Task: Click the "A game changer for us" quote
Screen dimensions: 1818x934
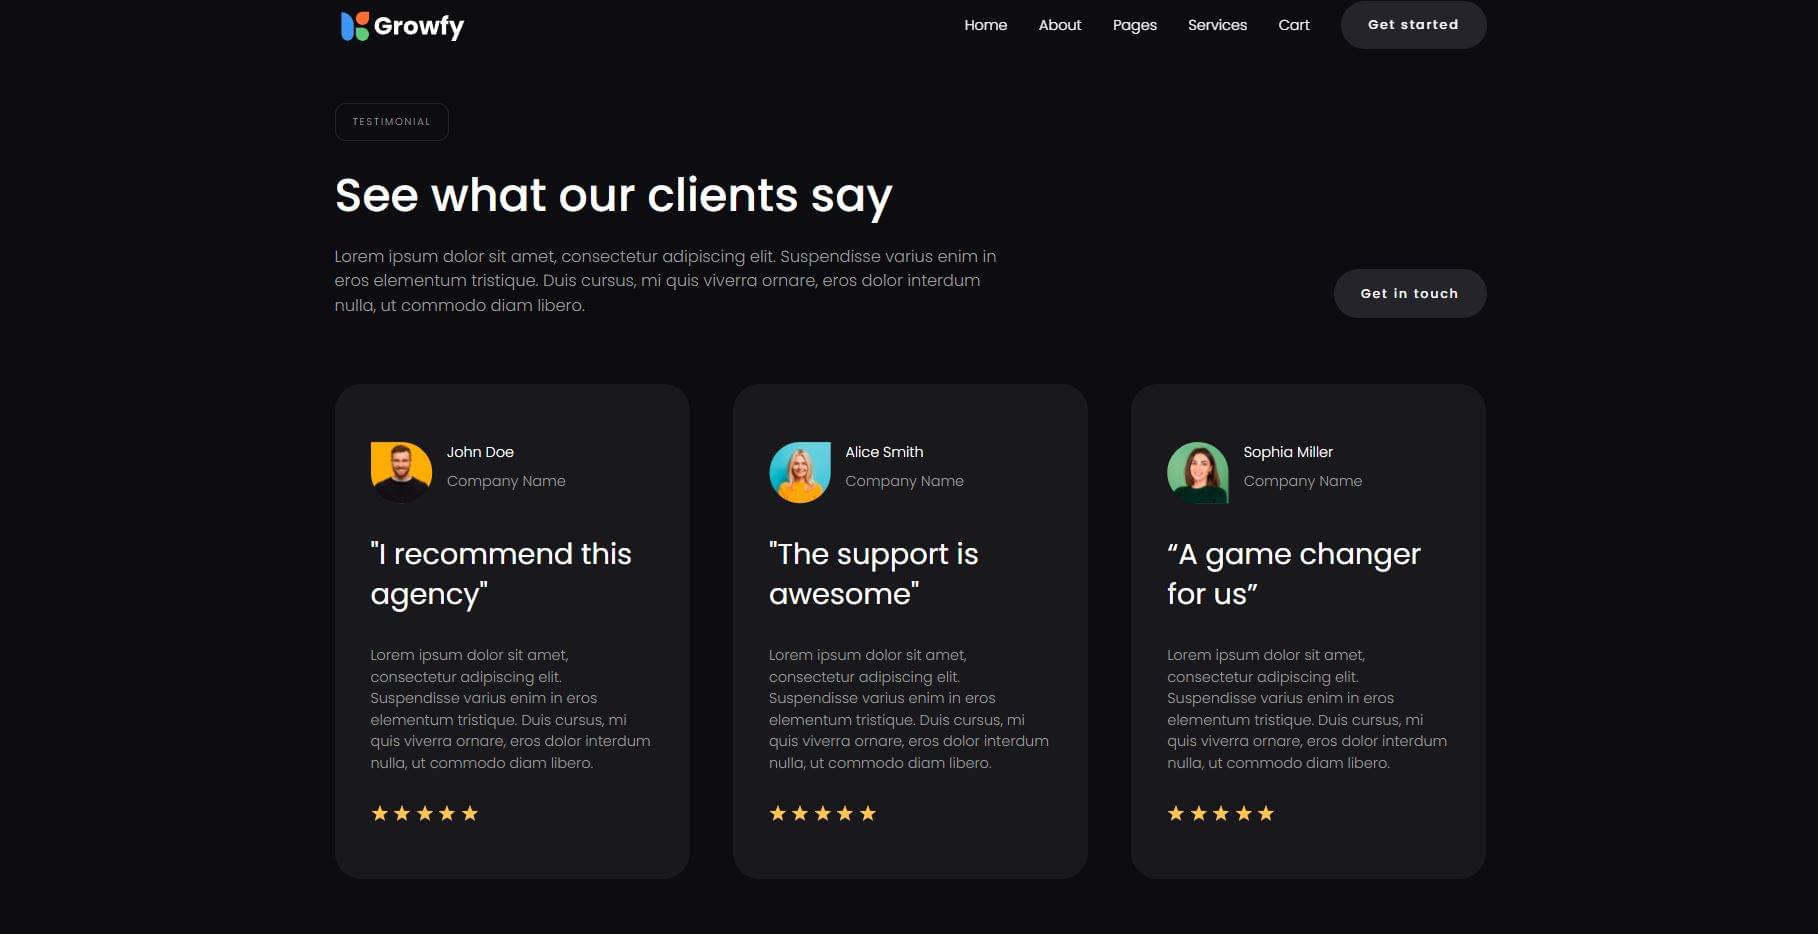Action: (x=1294, y=574)
